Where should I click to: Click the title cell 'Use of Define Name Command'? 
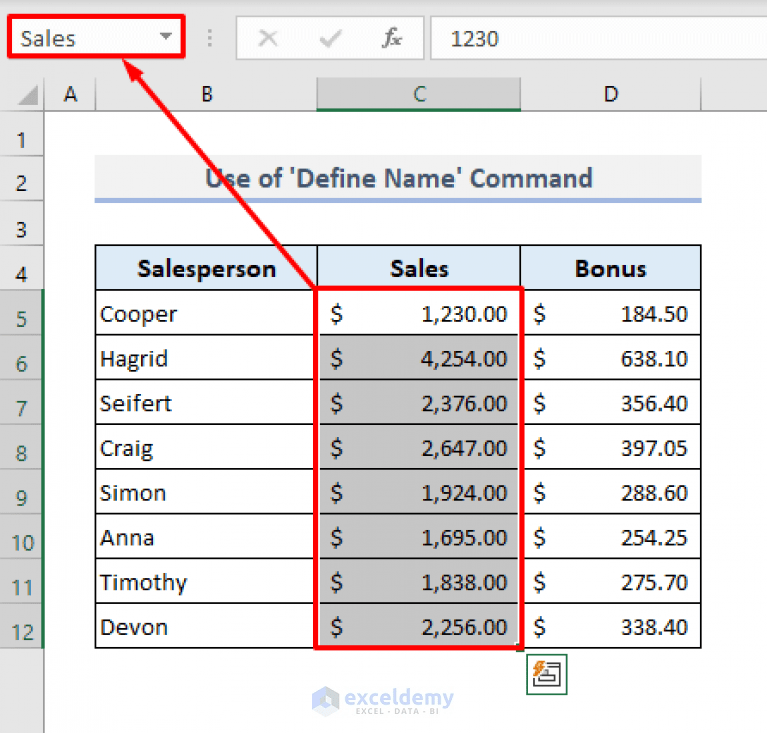click(398, 178)
